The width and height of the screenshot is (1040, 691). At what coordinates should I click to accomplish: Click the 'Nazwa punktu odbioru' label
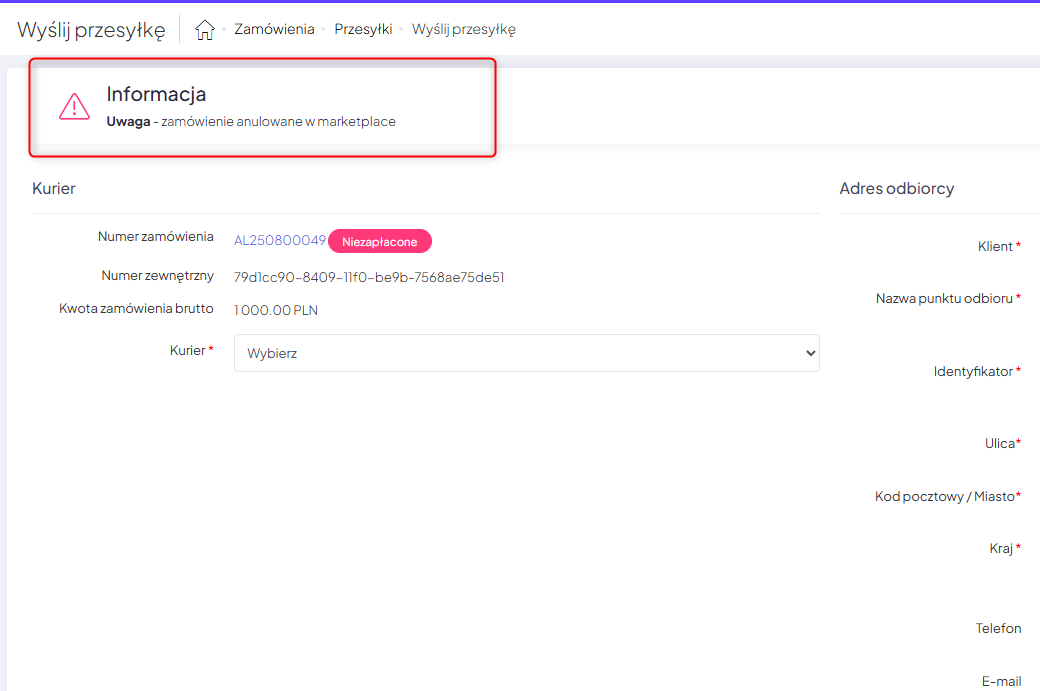[x=944, y=298]
